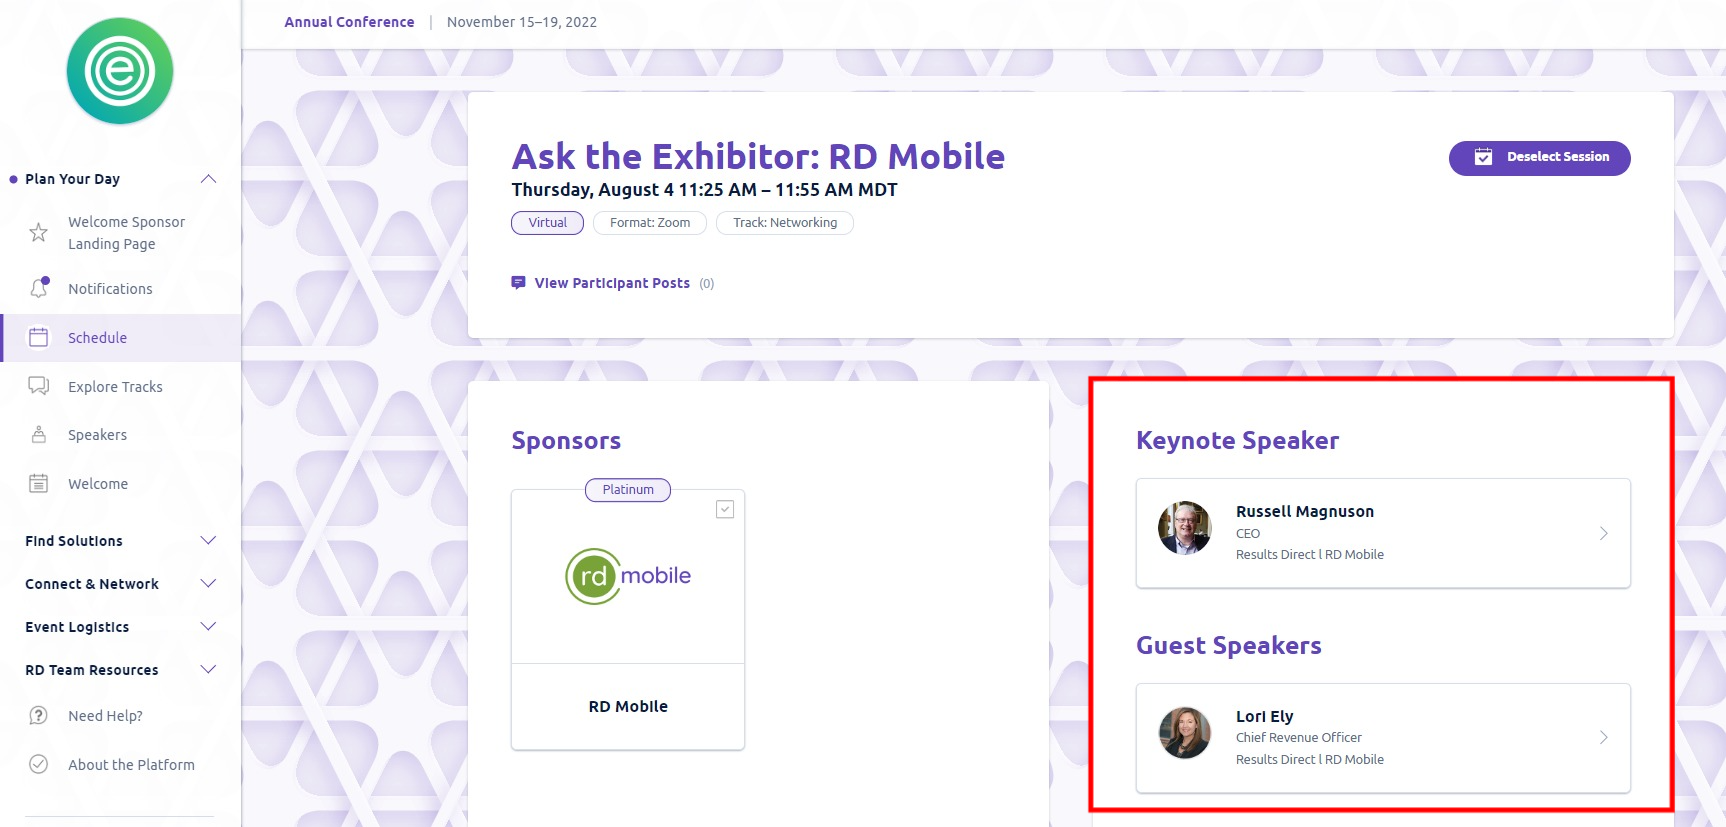
Task: Click the Chief Revenue Officer title text
Action: tap(1298, 738)
